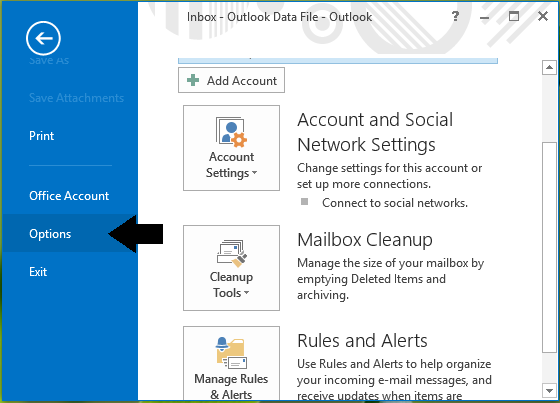560x403 pixels.
Task: Follow Connect to social networks link
Action: (x=395, y=203)
